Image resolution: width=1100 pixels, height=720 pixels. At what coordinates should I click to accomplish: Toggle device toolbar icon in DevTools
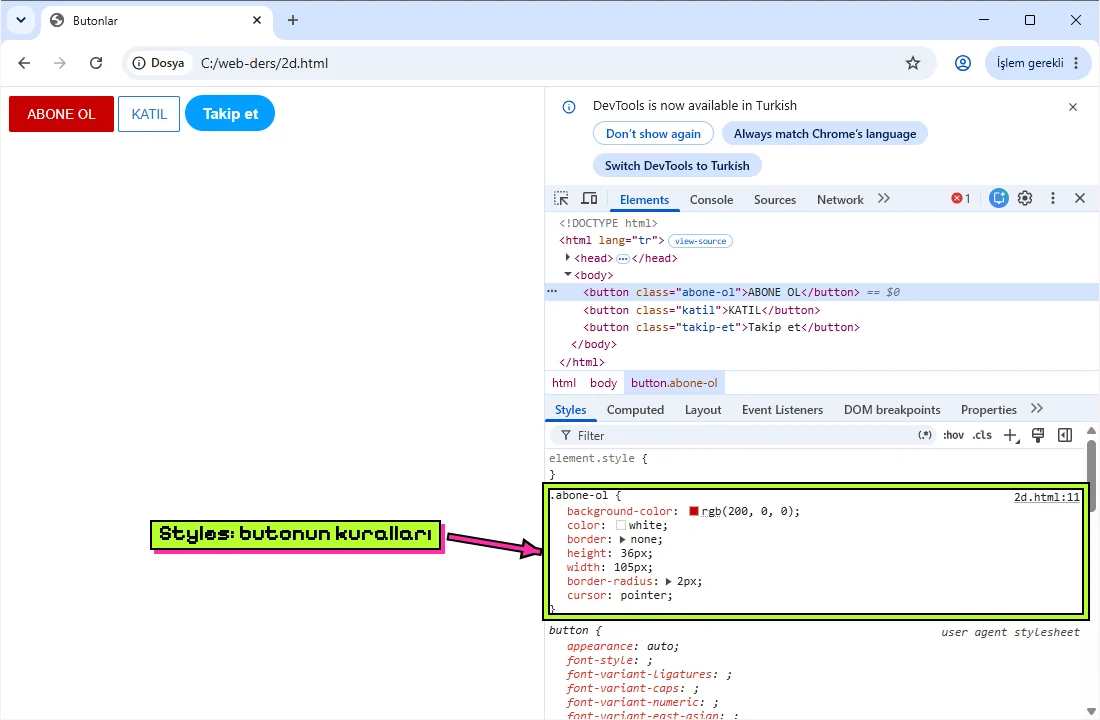pos(589,199)
